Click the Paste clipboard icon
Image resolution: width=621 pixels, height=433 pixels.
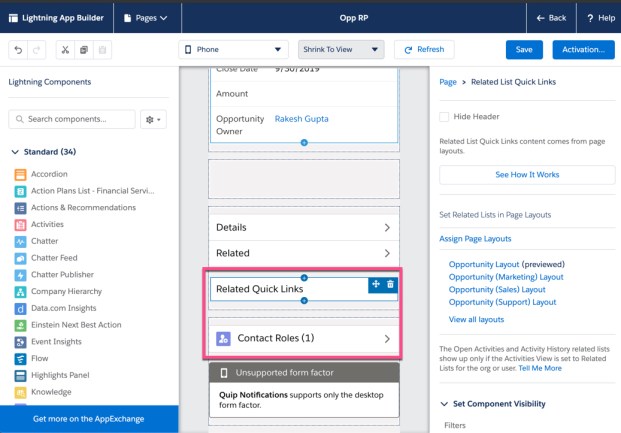pyautogui.click(x=102, y=50)
